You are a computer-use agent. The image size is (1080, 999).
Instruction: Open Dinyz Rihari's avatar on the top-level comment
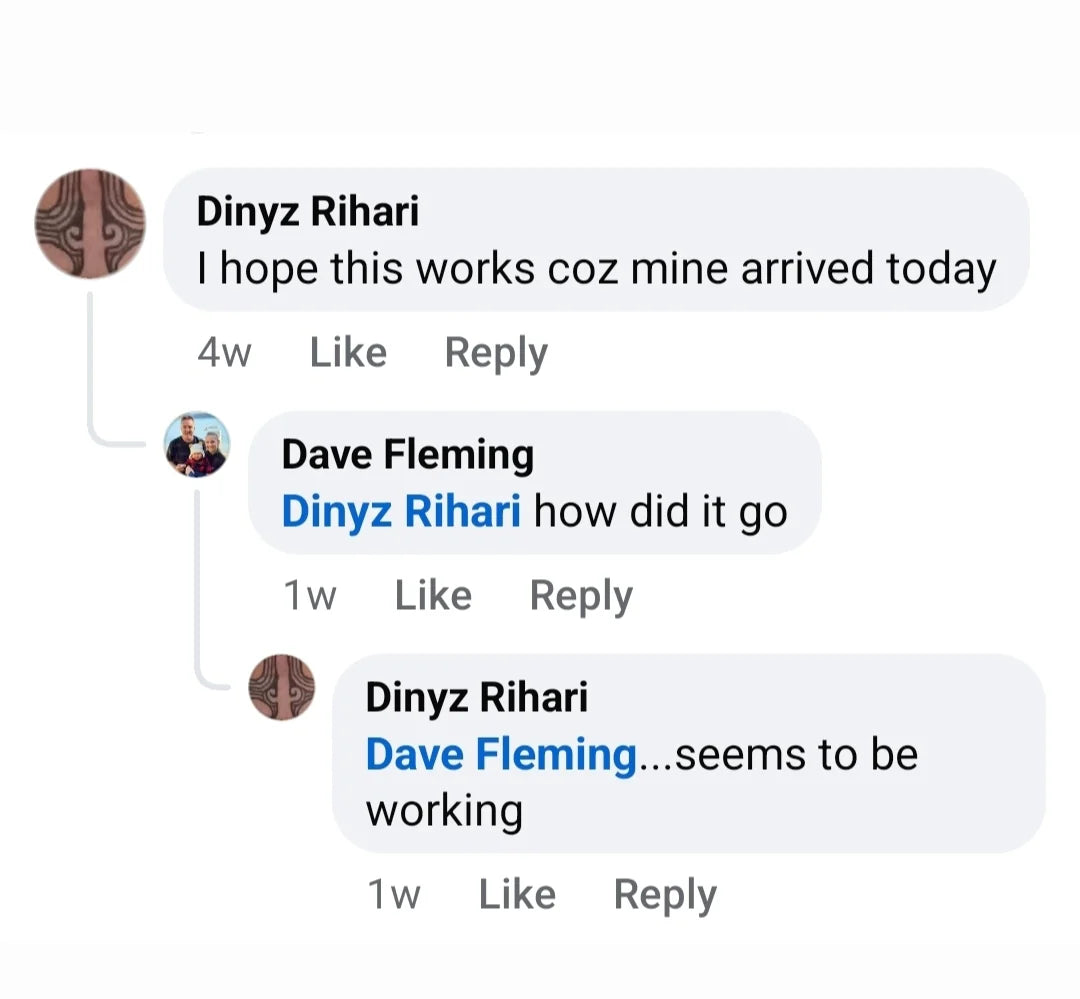(x=90, y=224)
